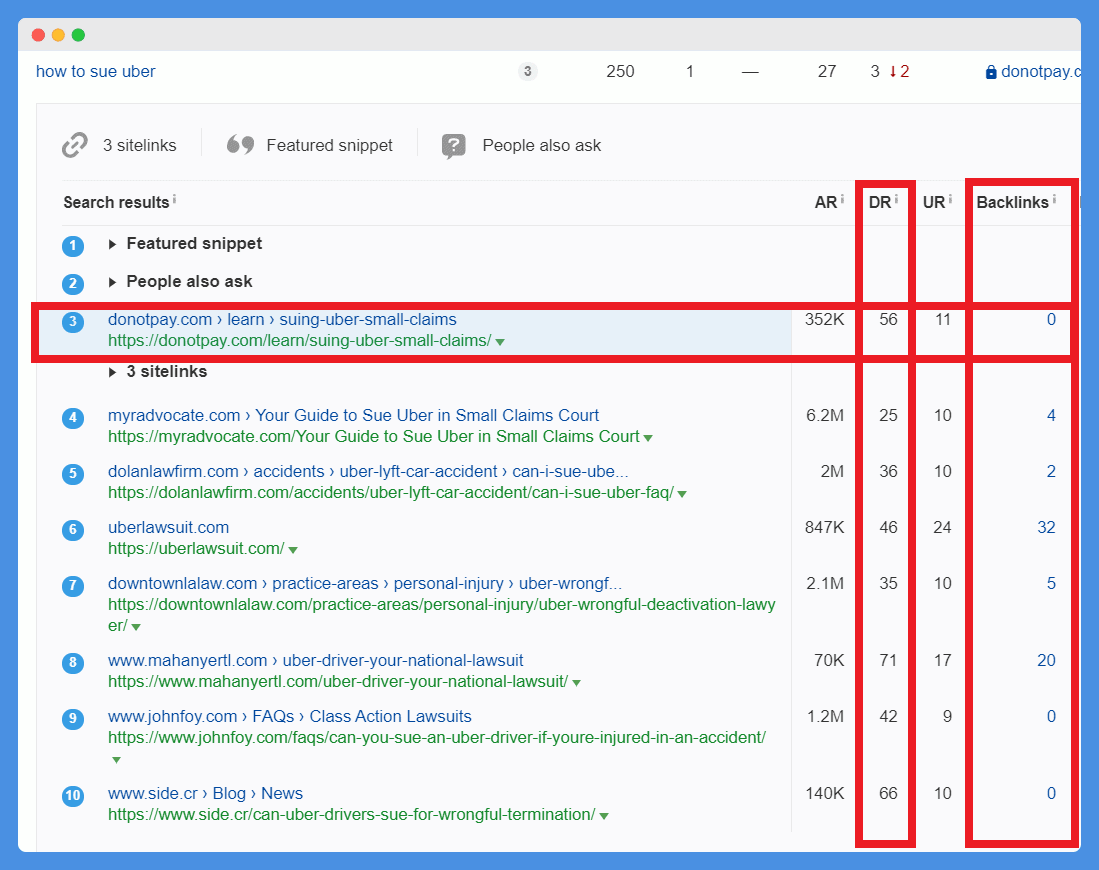
Task: Click backlinks count 2 for dolanlawfirm.com
Action: click(x=1051, y=472)
